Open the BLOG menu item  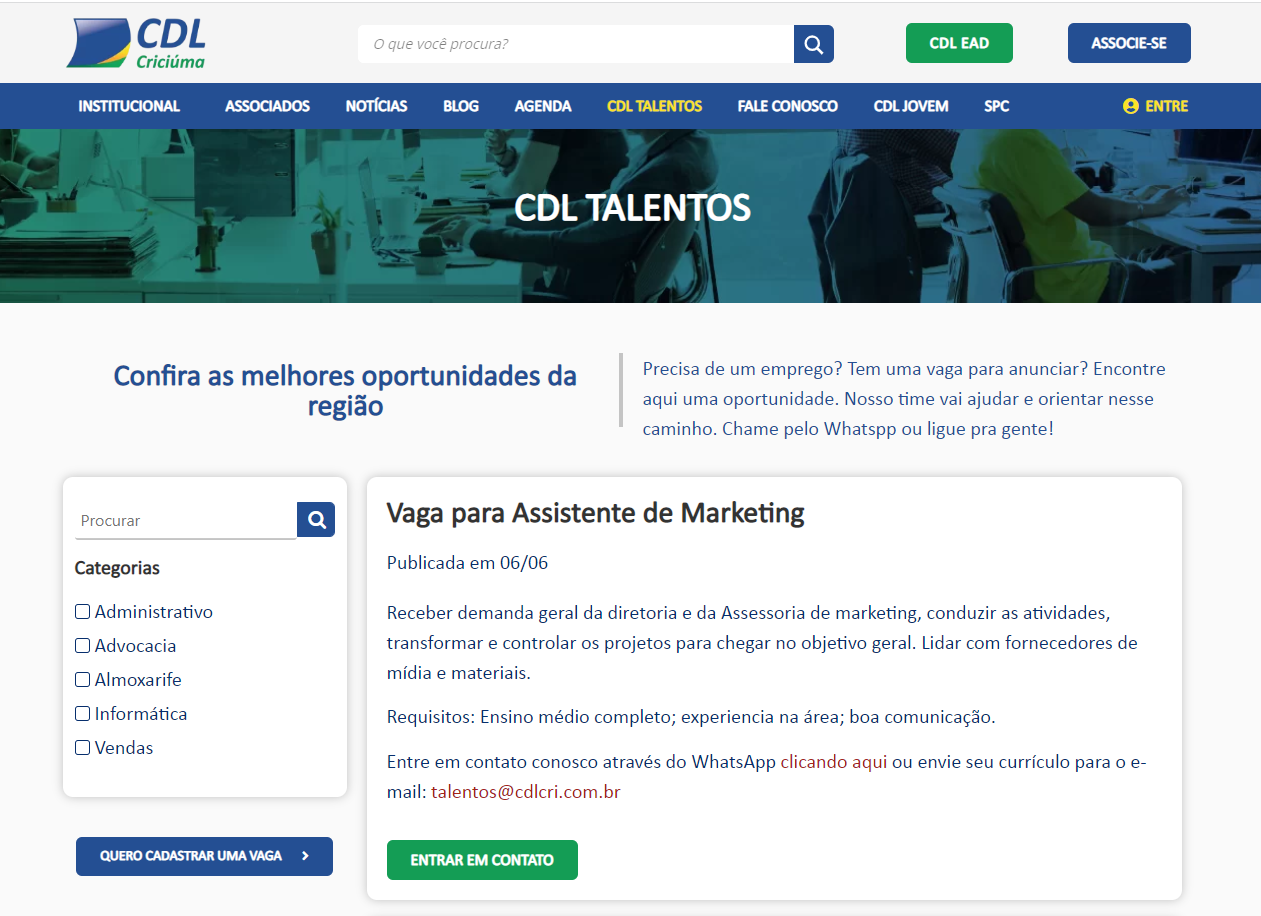click(x=461, y=106)
